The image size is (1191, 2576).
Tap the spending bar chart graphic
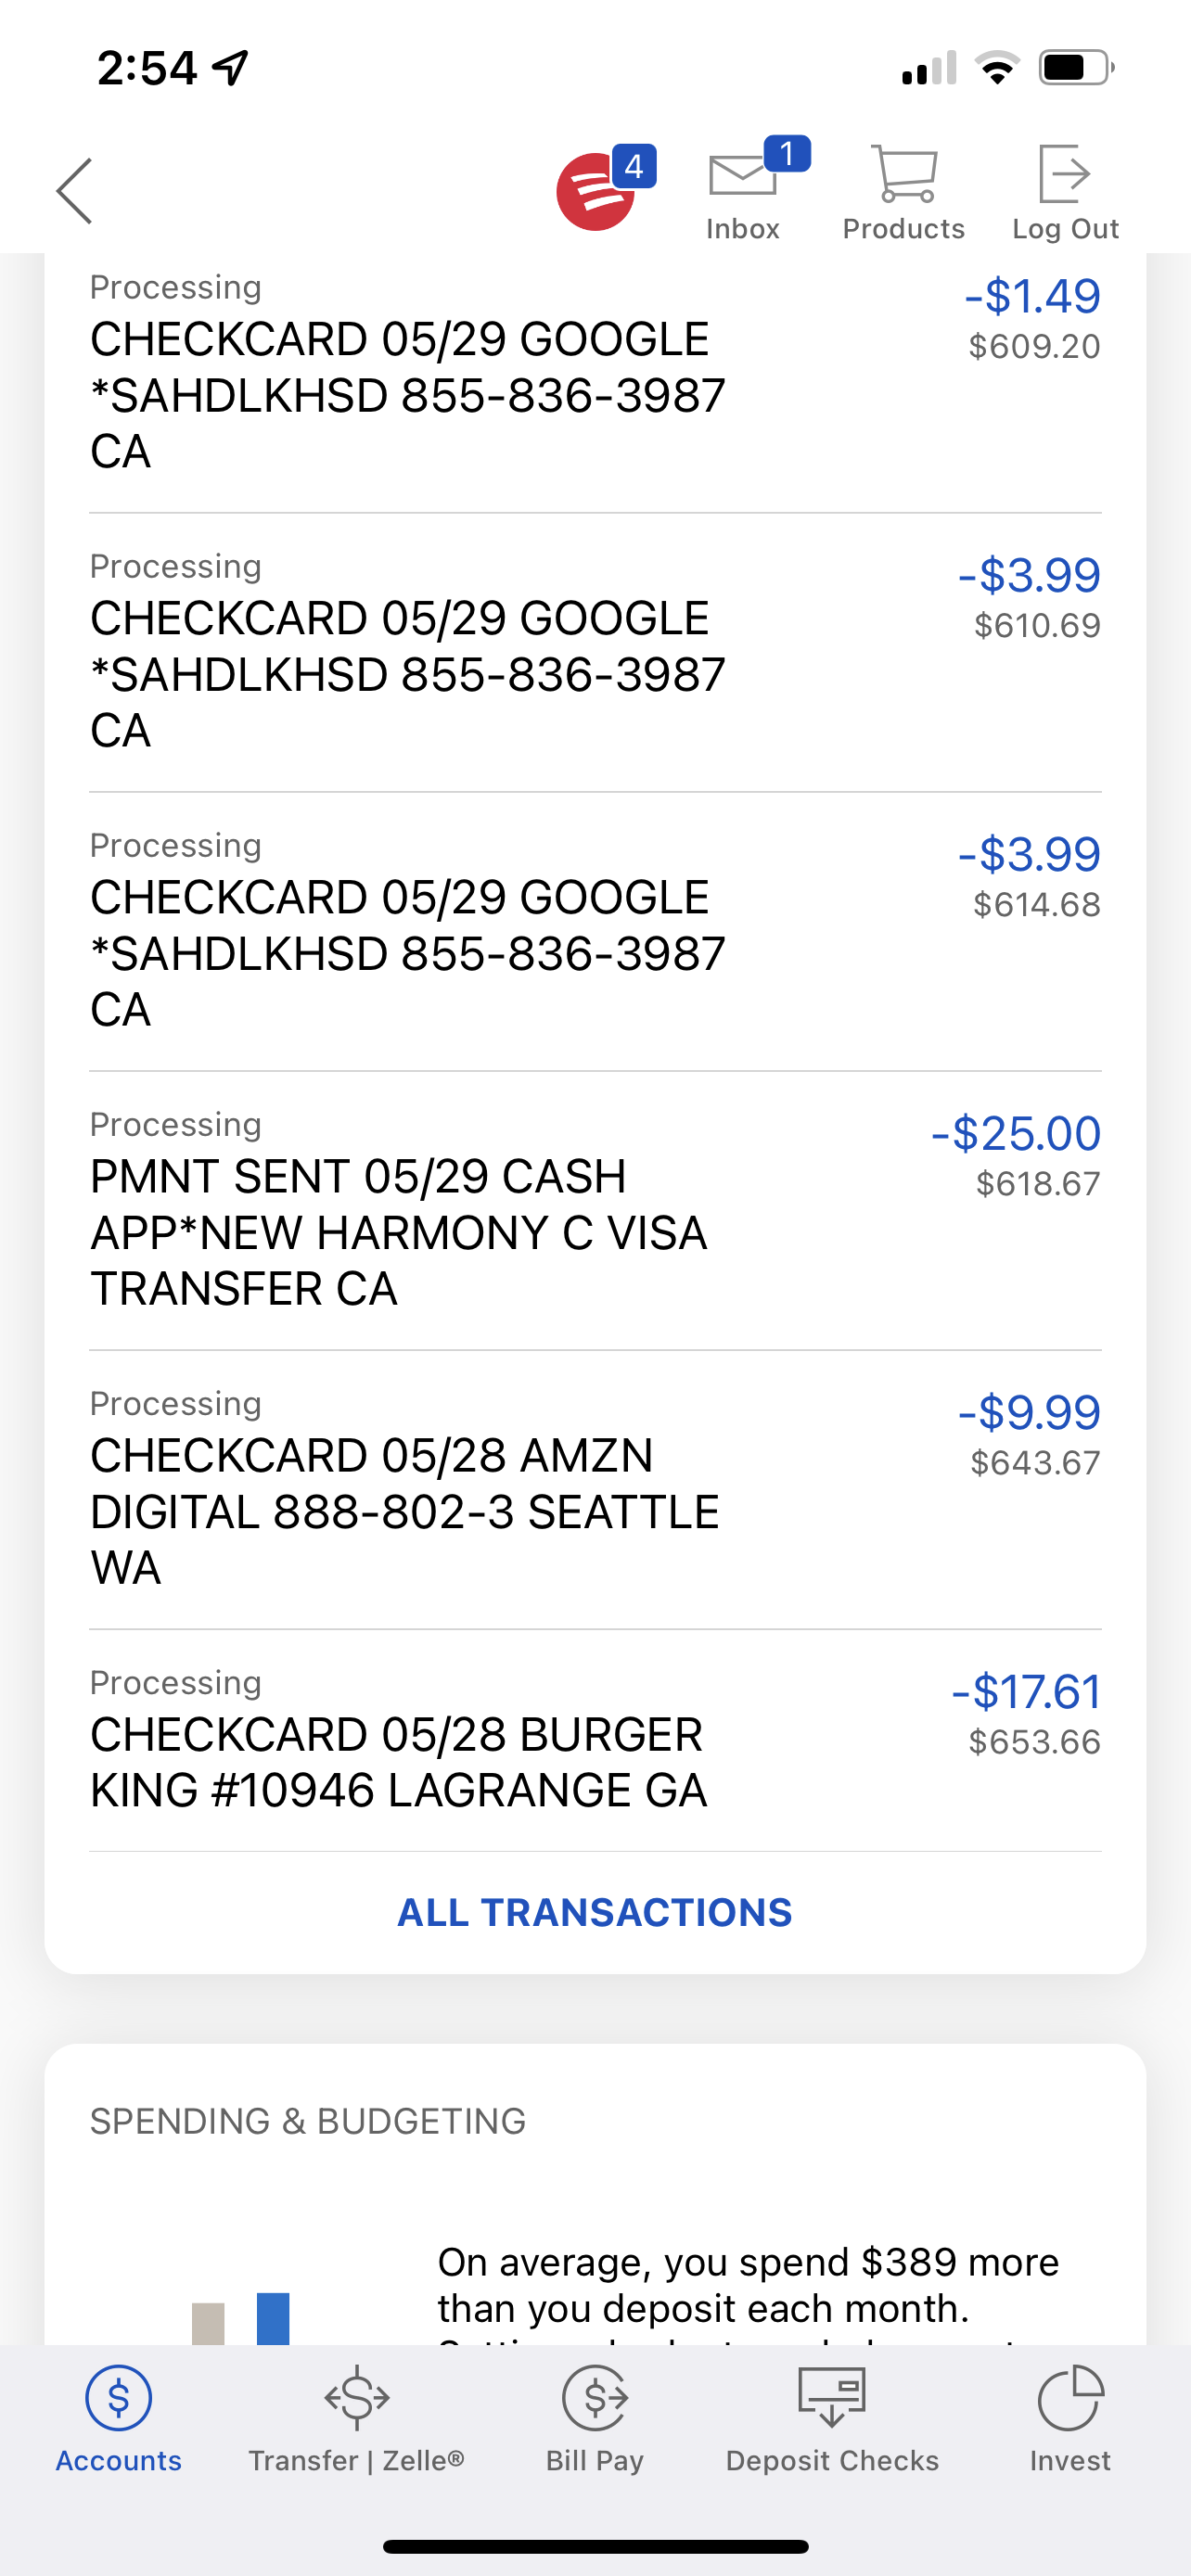241,2318
